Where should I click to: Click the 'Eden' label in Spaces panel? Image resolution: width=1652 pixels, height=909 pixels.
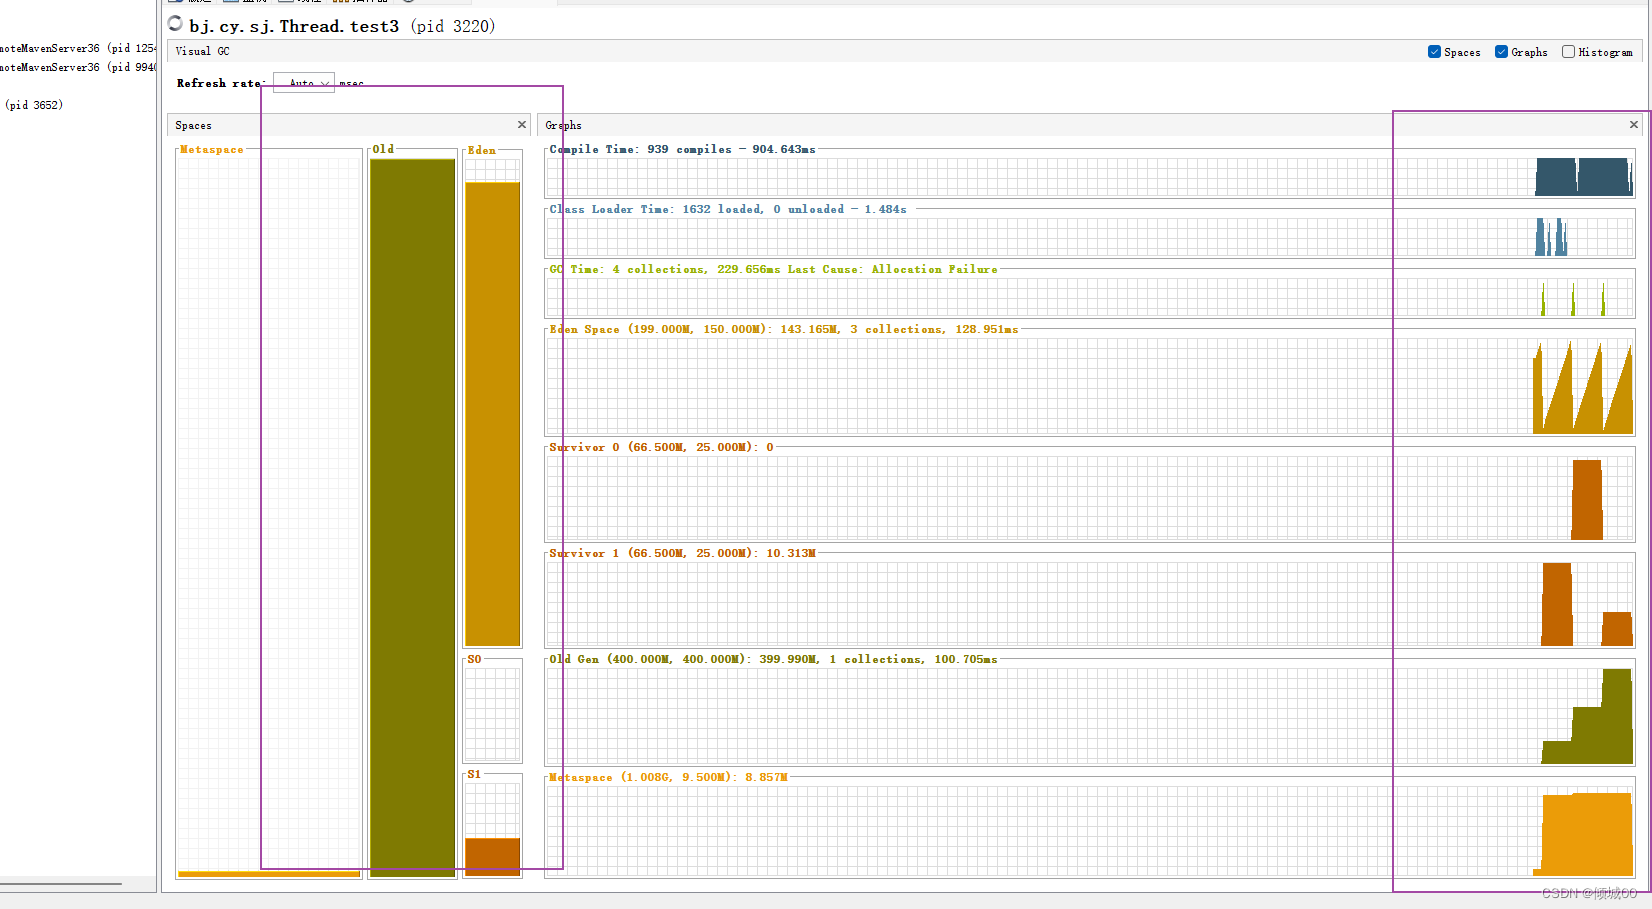coord(482,150)
